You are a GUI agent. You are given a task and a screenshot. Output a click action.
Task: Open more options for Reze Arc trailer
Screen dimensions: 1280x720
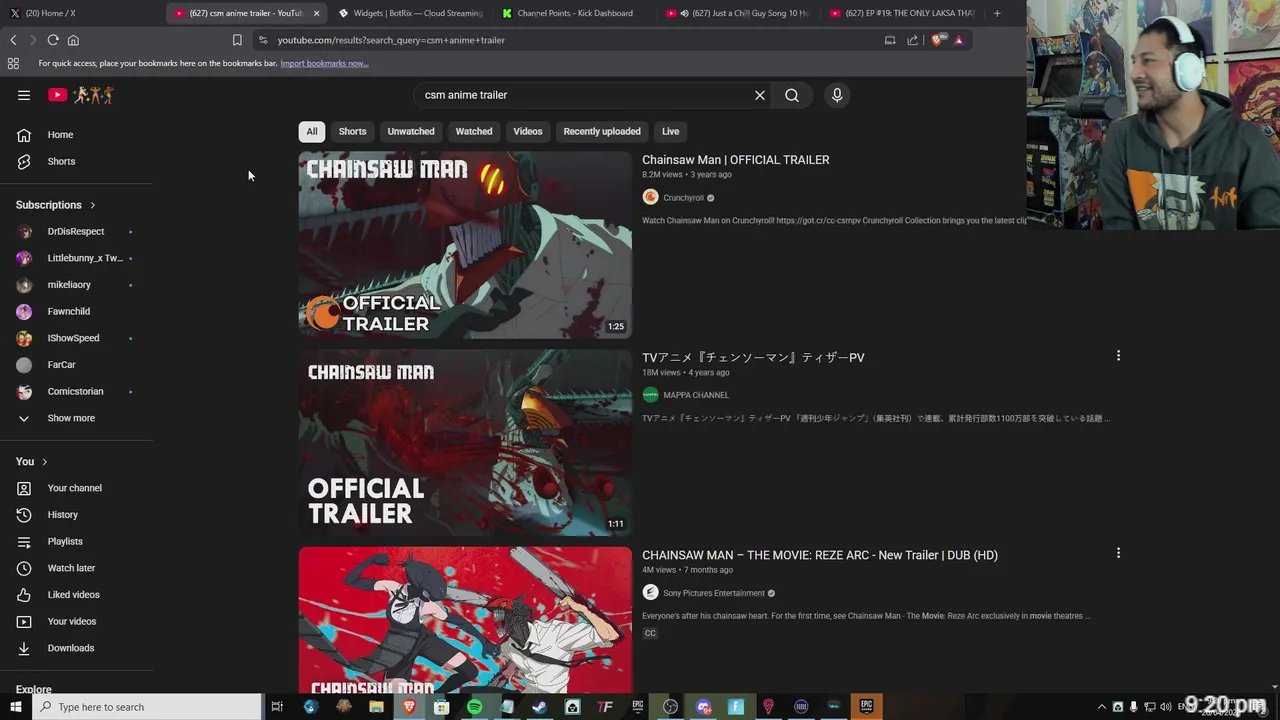click(1118, 553)
